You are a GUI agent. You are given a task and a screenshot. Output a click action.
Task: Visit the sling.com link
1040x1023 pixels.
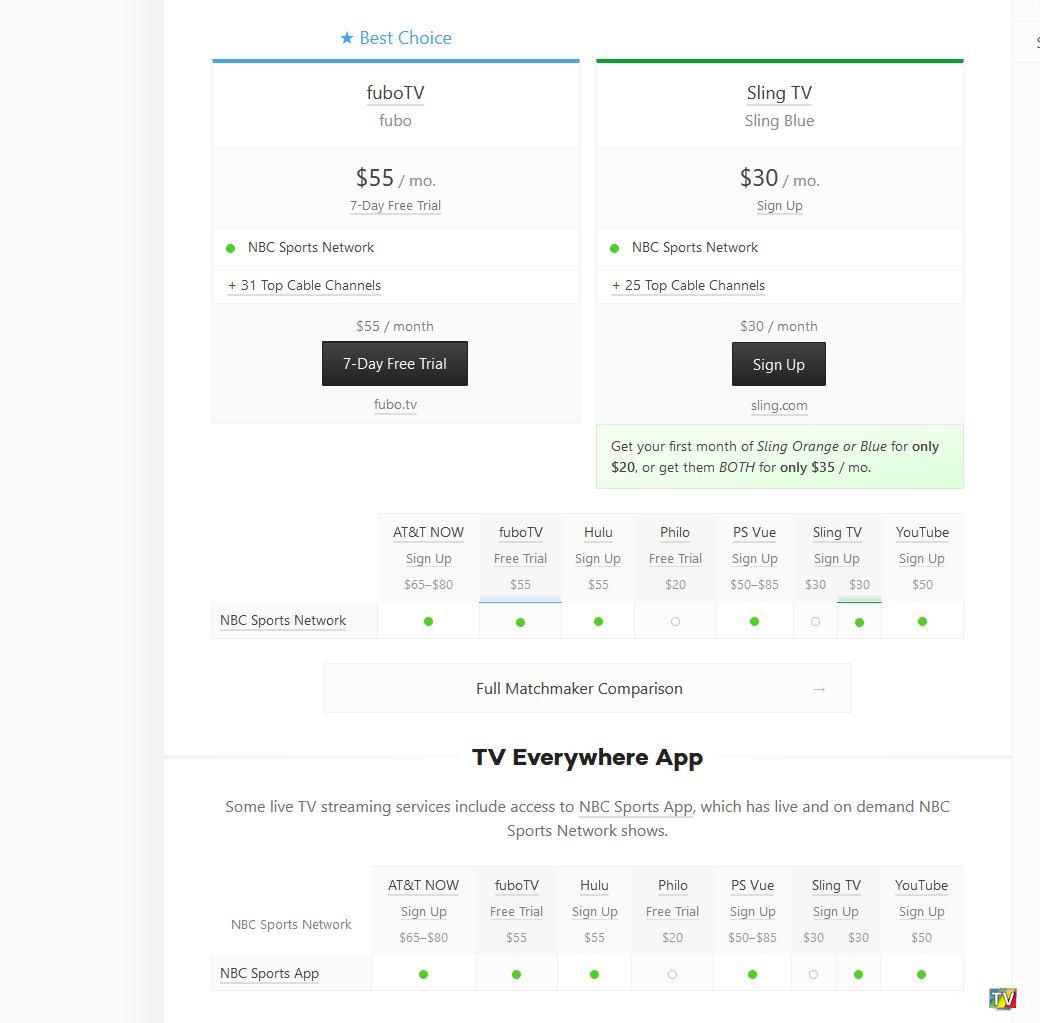pyautogui.click(x=779, y=406)
